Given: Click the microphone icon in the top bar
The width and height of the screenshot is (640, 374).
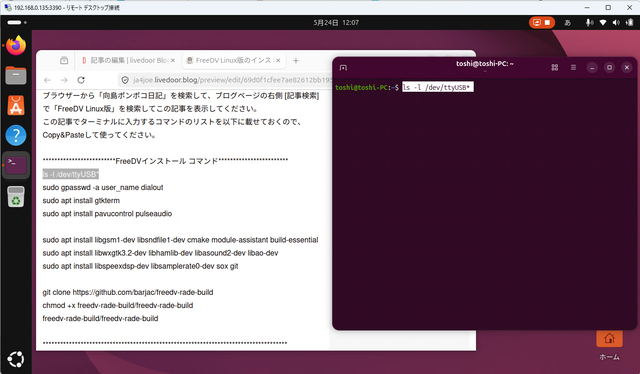Looking at the screenshot, I should (589, 22).
